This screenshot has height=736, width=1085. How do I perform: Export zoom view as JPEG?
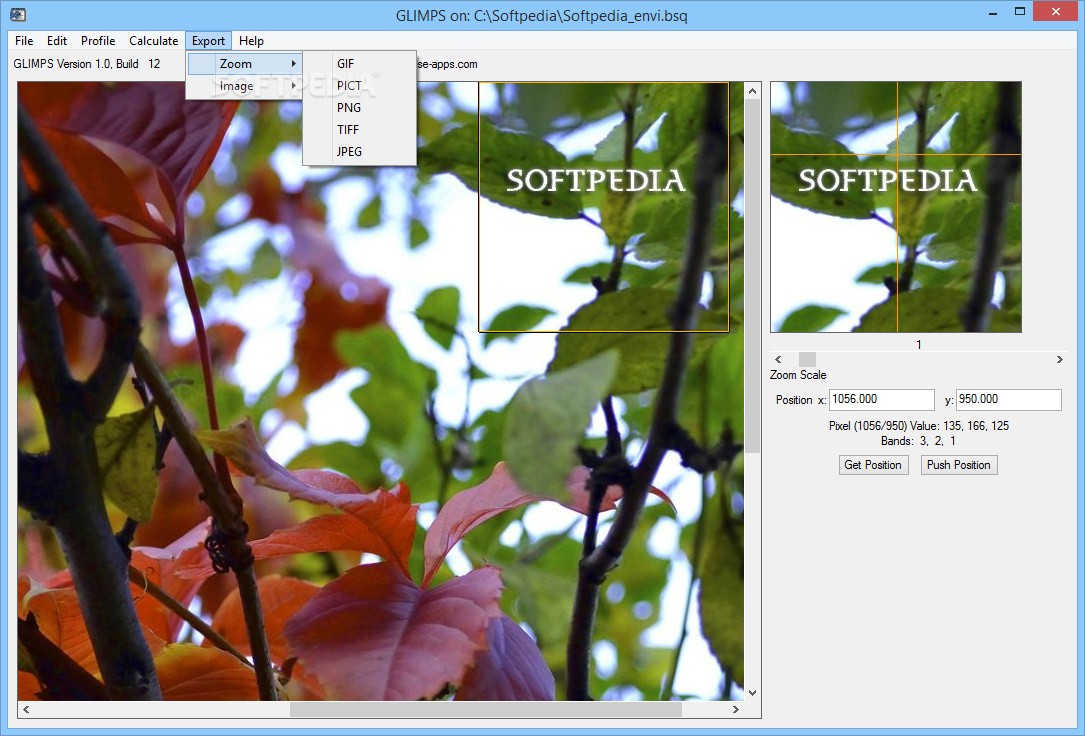point(360,152)
